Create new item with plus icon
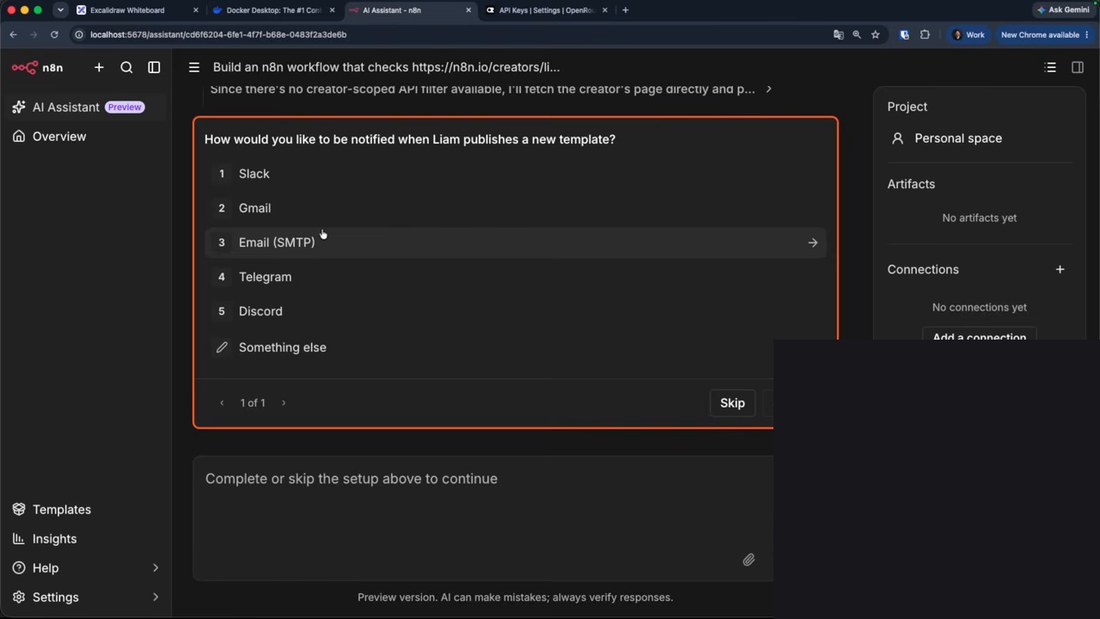Viewport: 1100px width, 619px height. coord(99,67)
